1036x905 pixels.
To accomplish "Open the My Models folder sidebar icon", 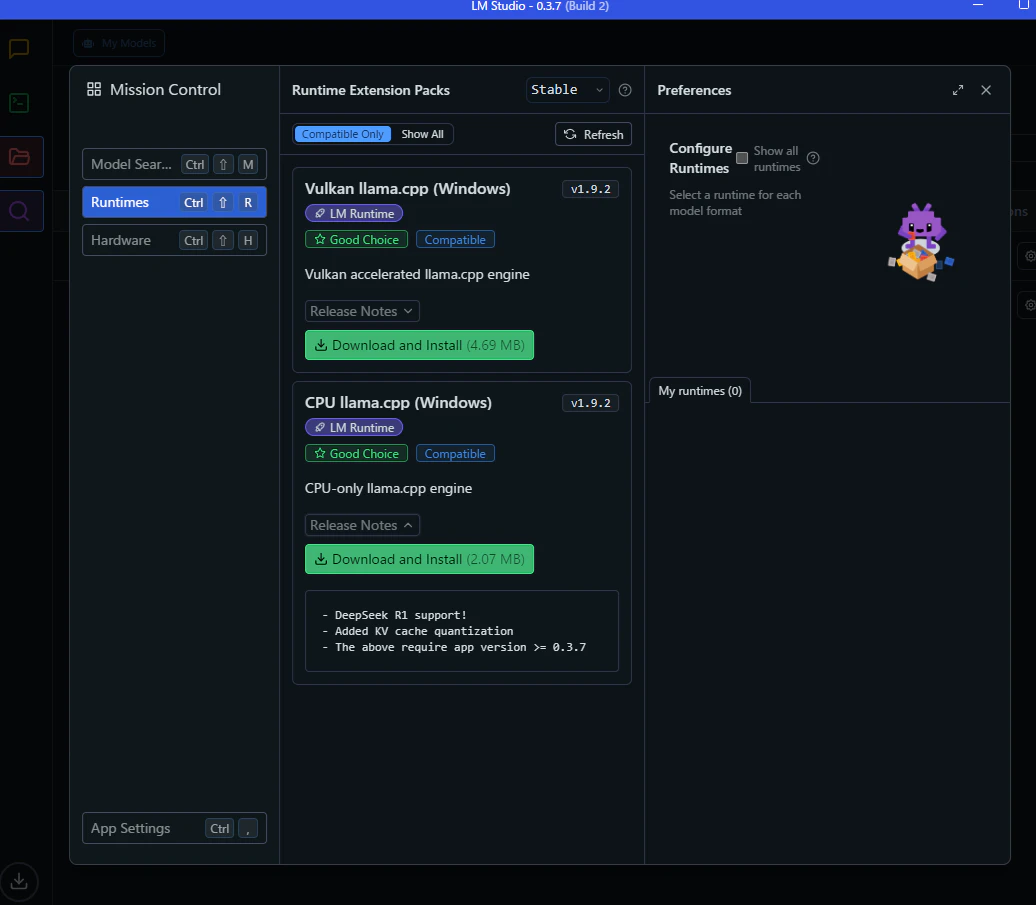I will click(19, 157).
